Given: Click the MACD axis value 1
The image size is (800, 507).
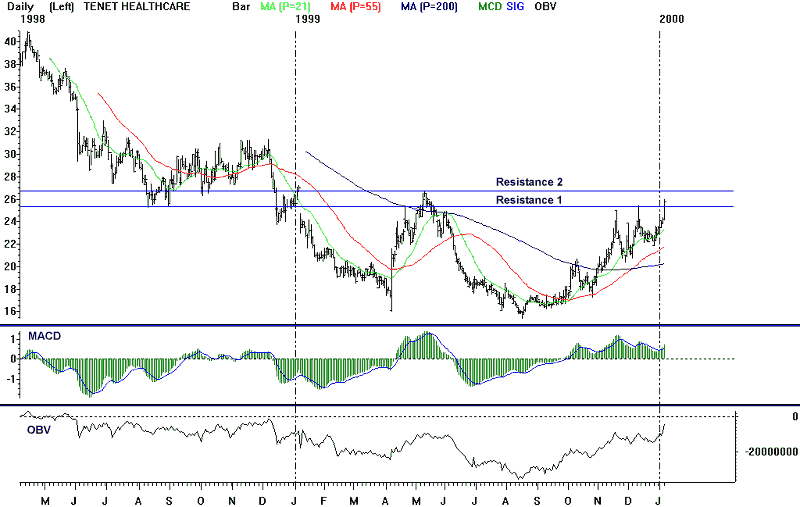Looking at the screenshot, I should [14, 339].
